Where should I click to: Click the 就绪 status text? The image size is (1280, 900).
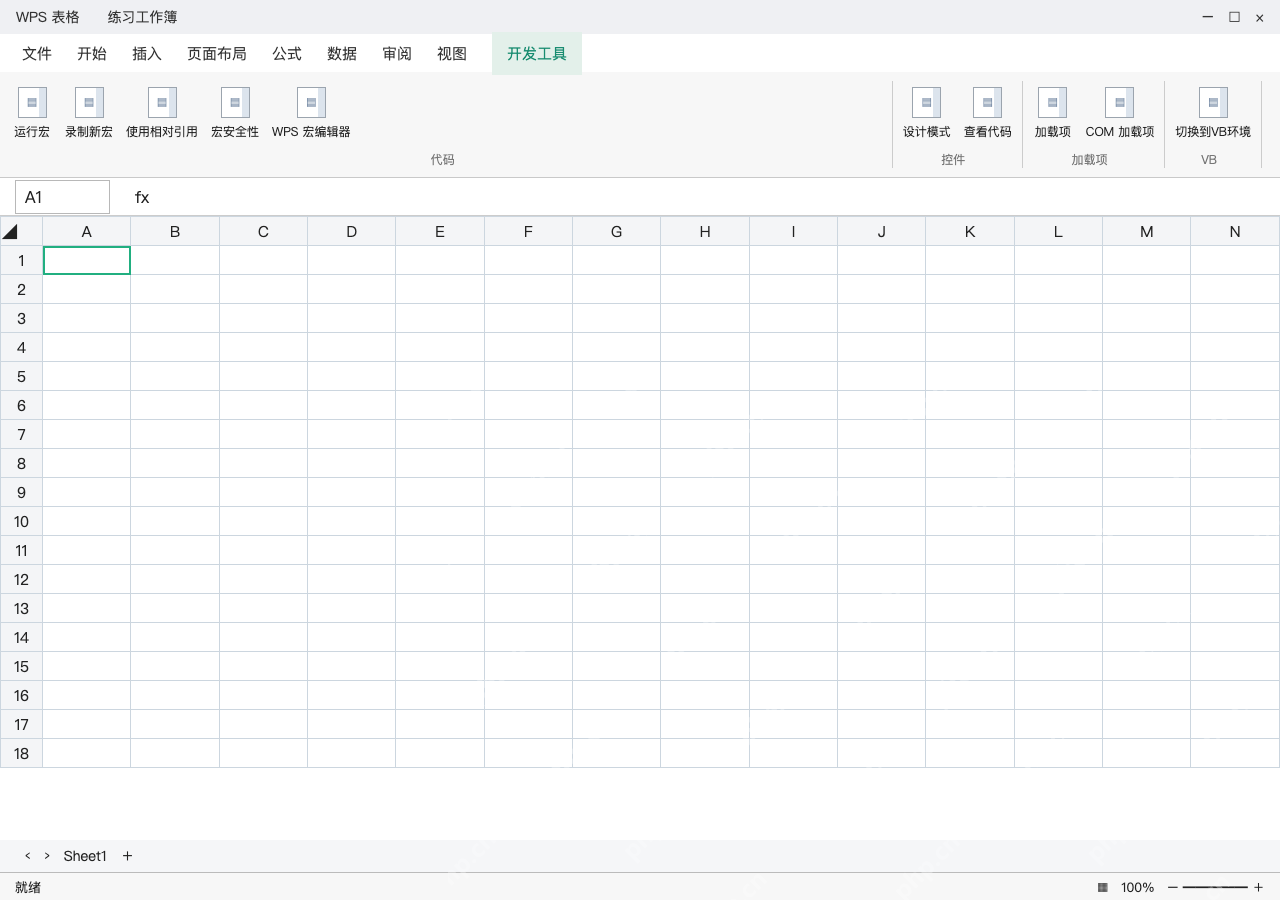pyautogui.click(x=28, y=887)
